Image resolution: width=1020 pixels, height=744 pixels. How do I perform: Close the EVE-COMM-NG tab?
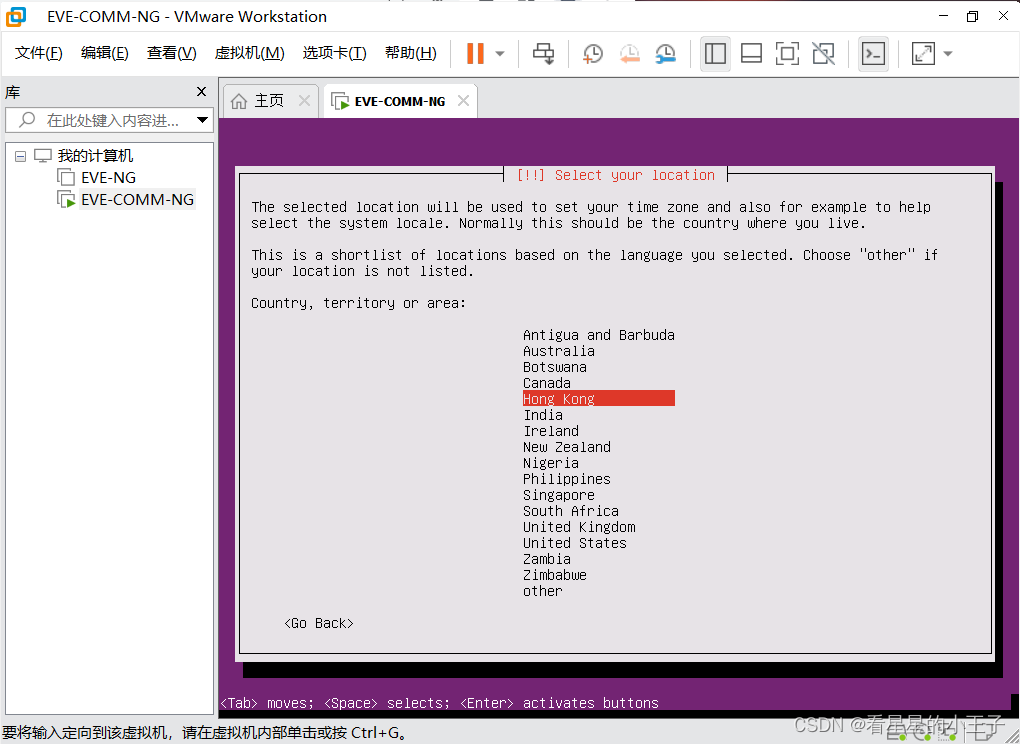(463, 101)
